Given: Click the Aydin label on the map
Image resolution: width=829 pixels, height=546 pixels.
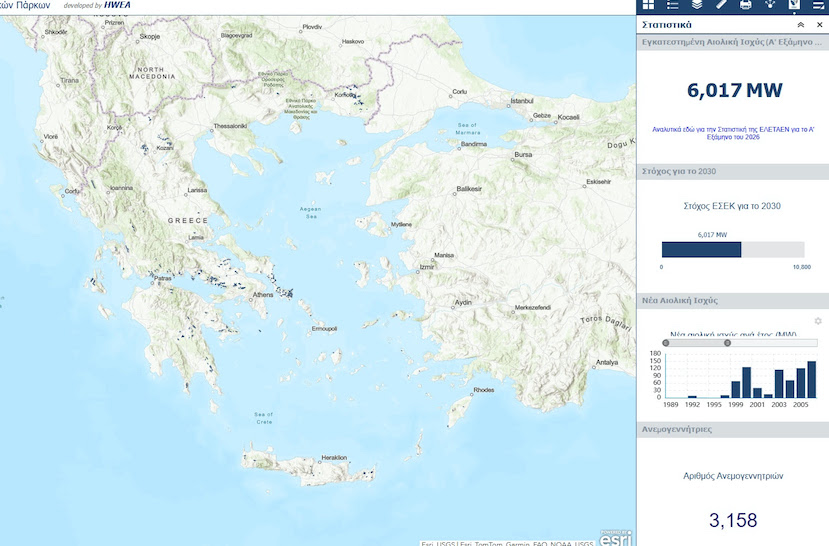Looking at the screenshot, I should 463,302.
